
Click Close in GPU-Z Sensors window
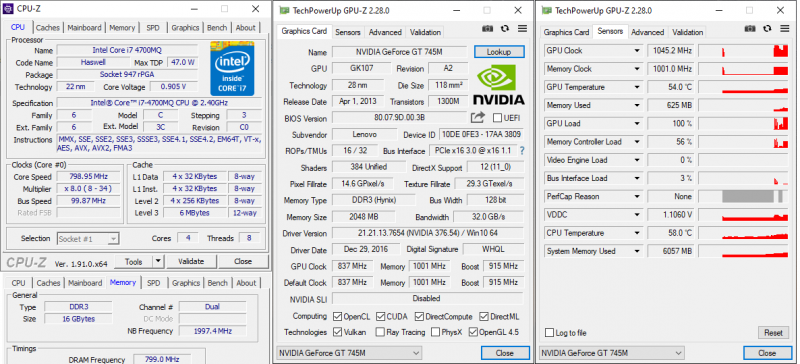(767, 353)
